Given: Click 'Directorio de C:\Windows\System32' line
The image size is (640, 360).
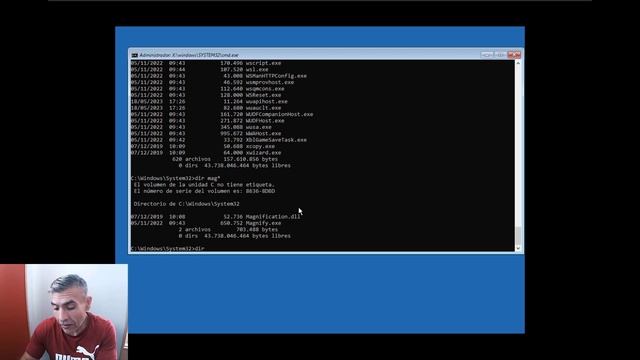Looking at the screenshot, I should pyautogui.click(x=187, y=204).
